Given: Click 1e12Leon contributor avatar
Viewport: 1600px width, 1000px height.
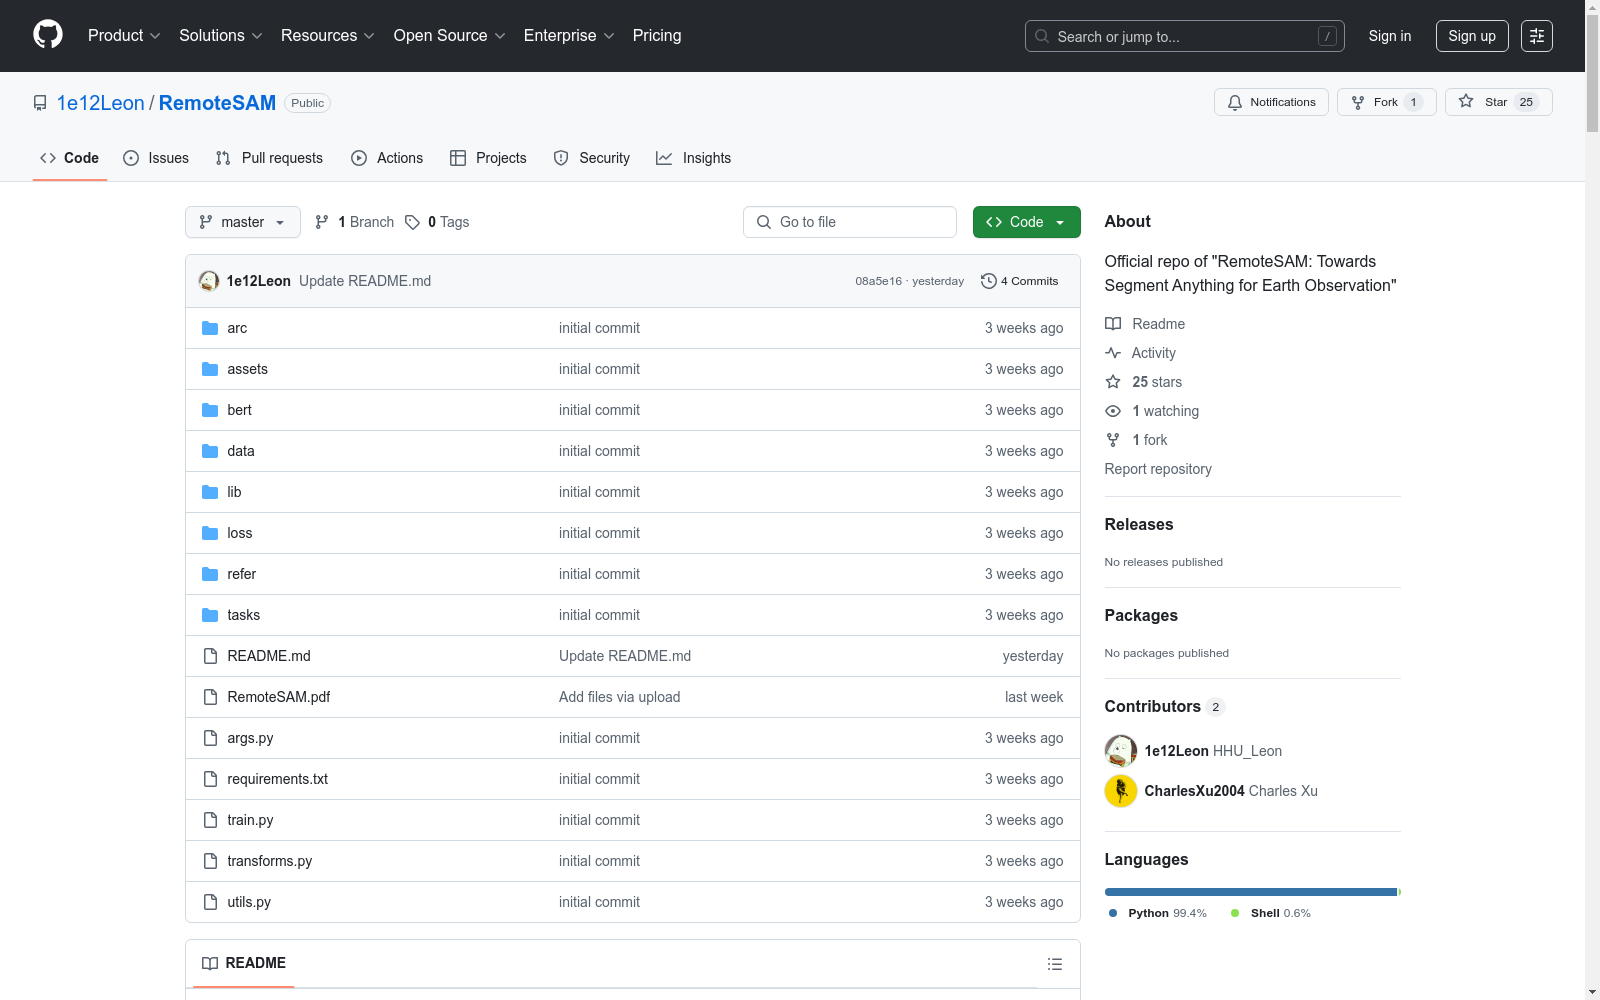Looking at the screenshot, I should point(1121,751).
